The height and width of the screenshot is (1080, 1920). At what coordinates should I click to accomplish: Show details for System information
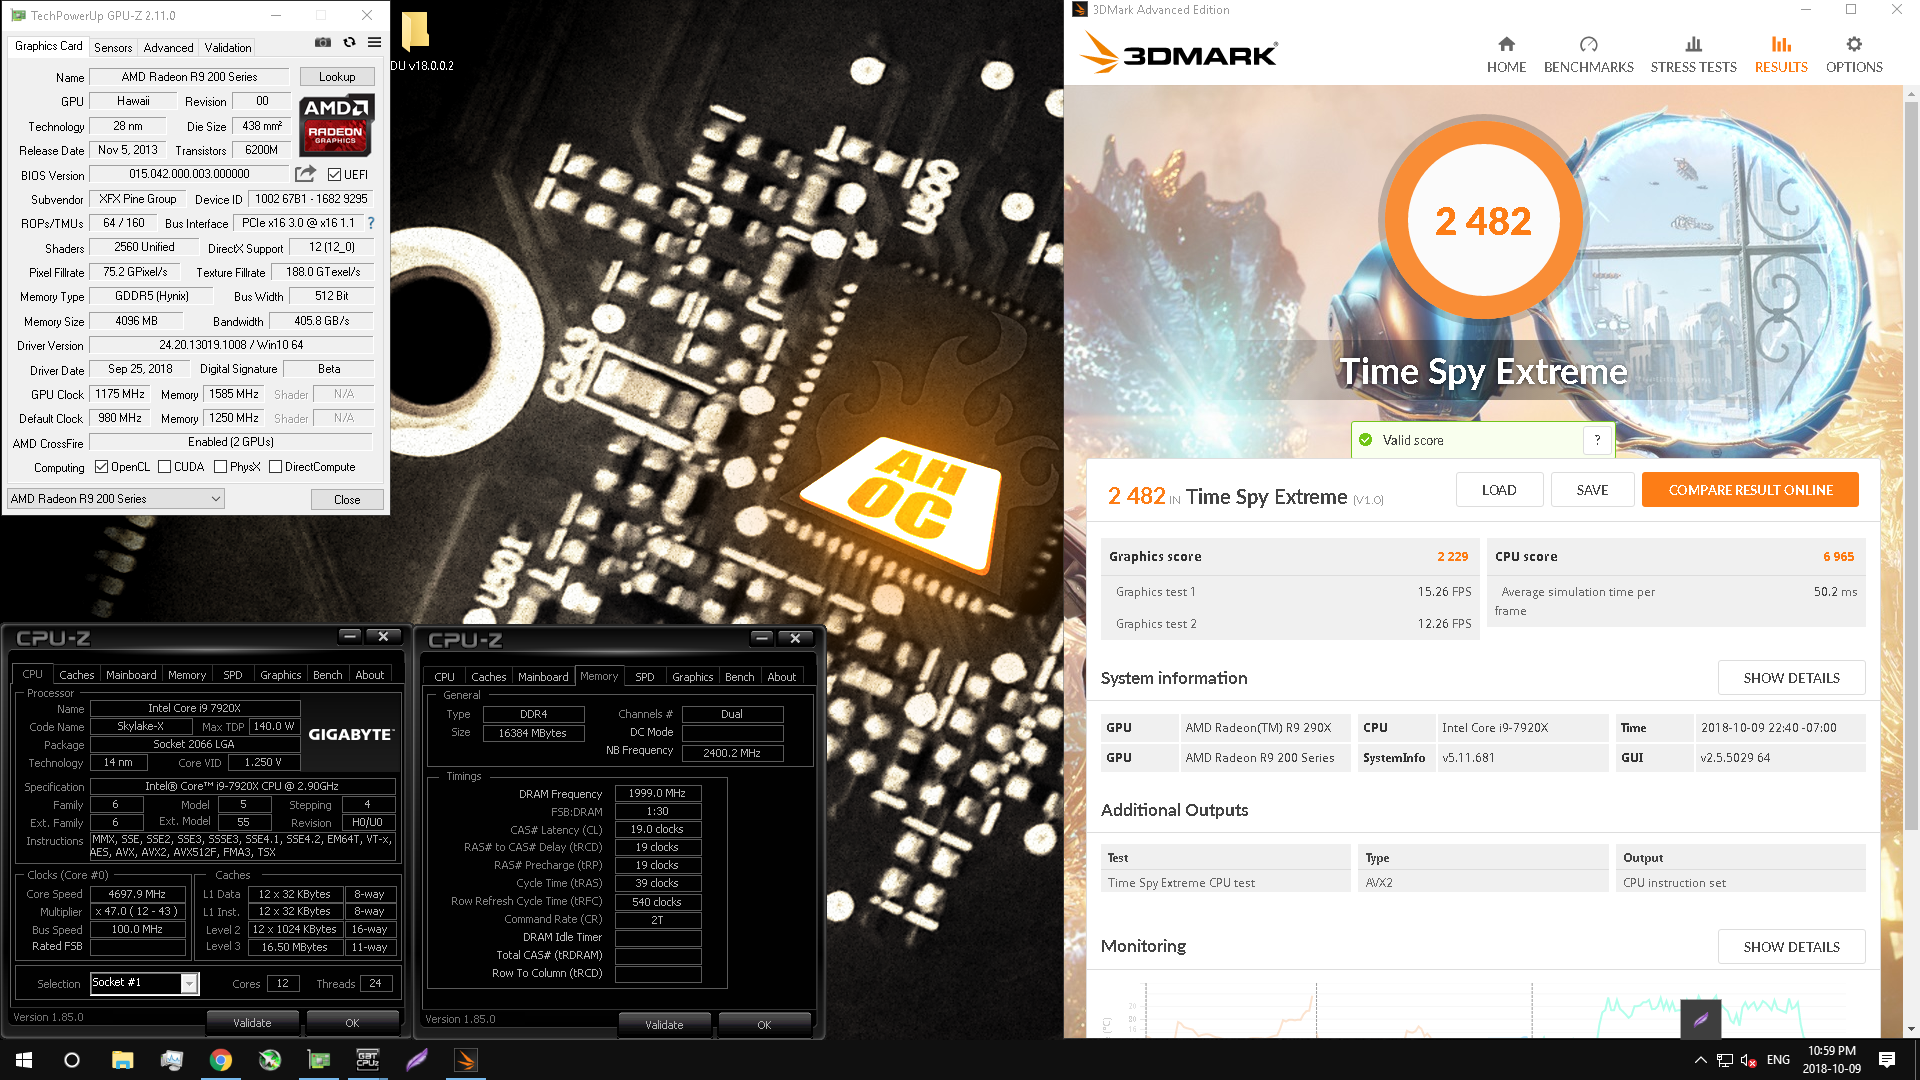pyautogui.click(x=1791, y=678)
